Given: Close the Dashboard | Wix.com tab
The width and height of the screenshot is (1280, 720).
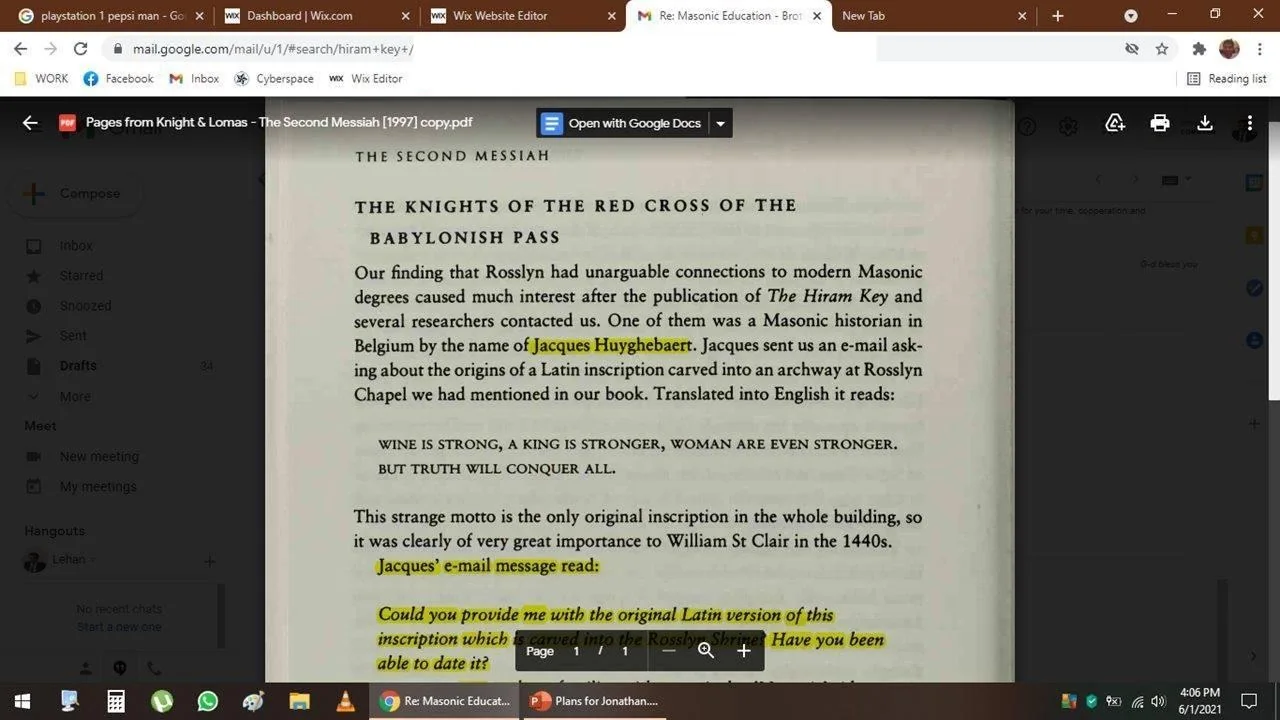Looking at the screenshot, I should point(405,16).
